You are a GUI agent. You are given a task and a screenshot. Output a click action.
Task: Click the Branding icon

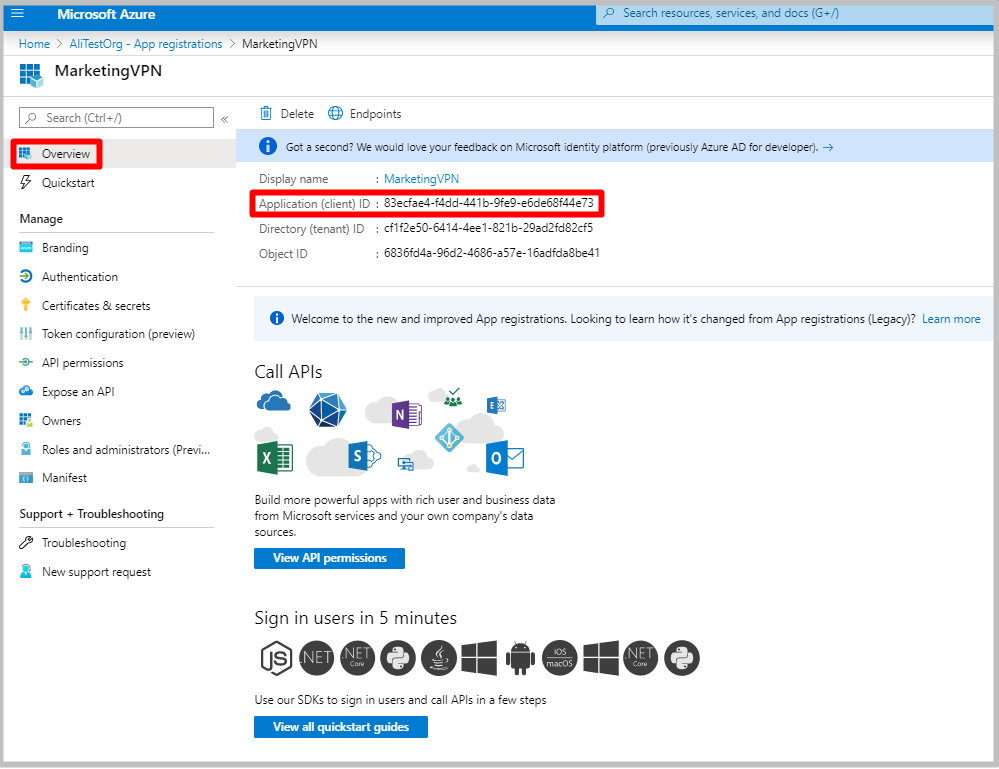(25, 247)
